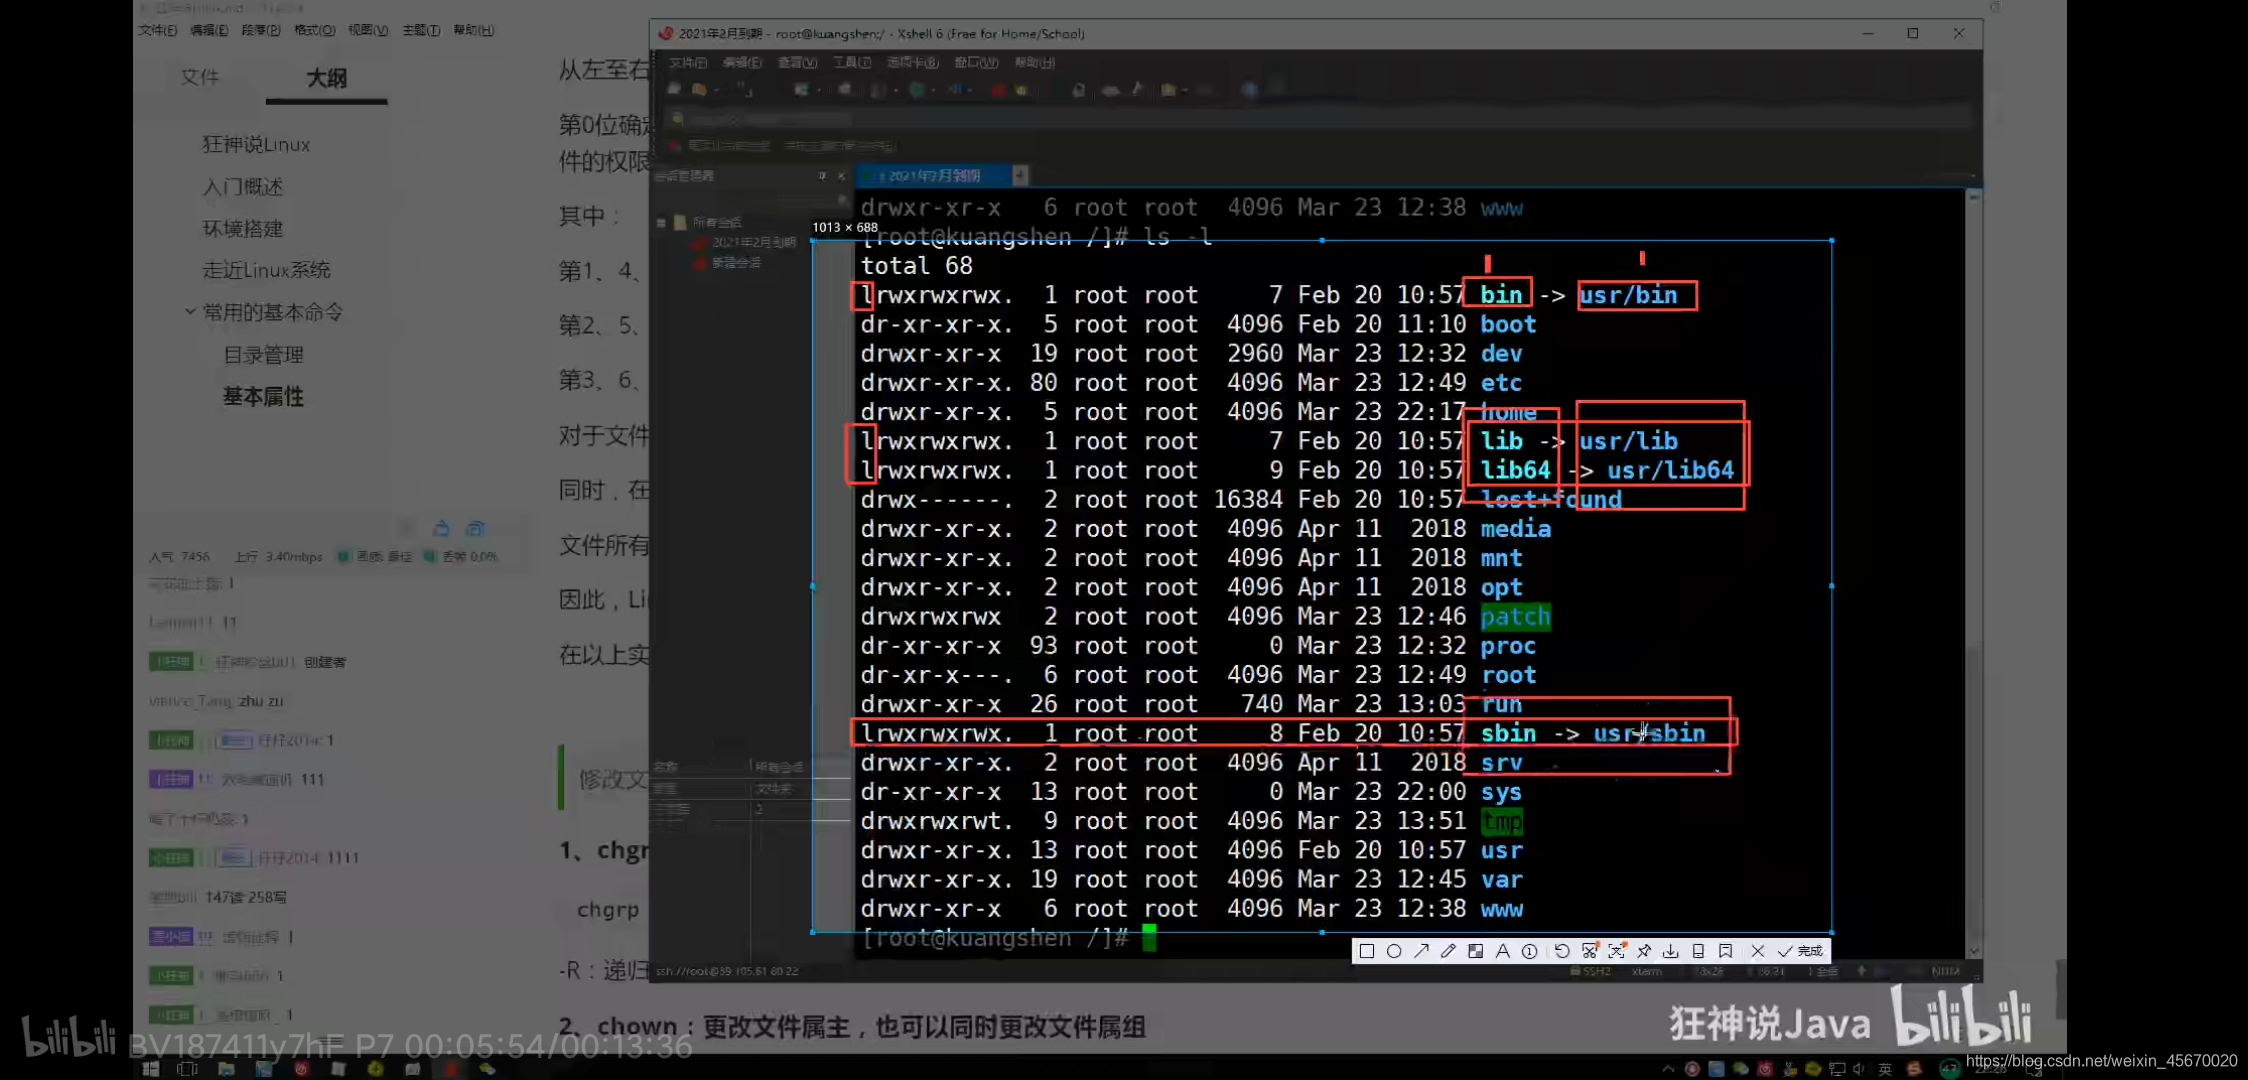Open 格式(O) menu in Typora window
Image resolution: width=2248 pixels, height=1080 pixels.
[x=315, y=30]
